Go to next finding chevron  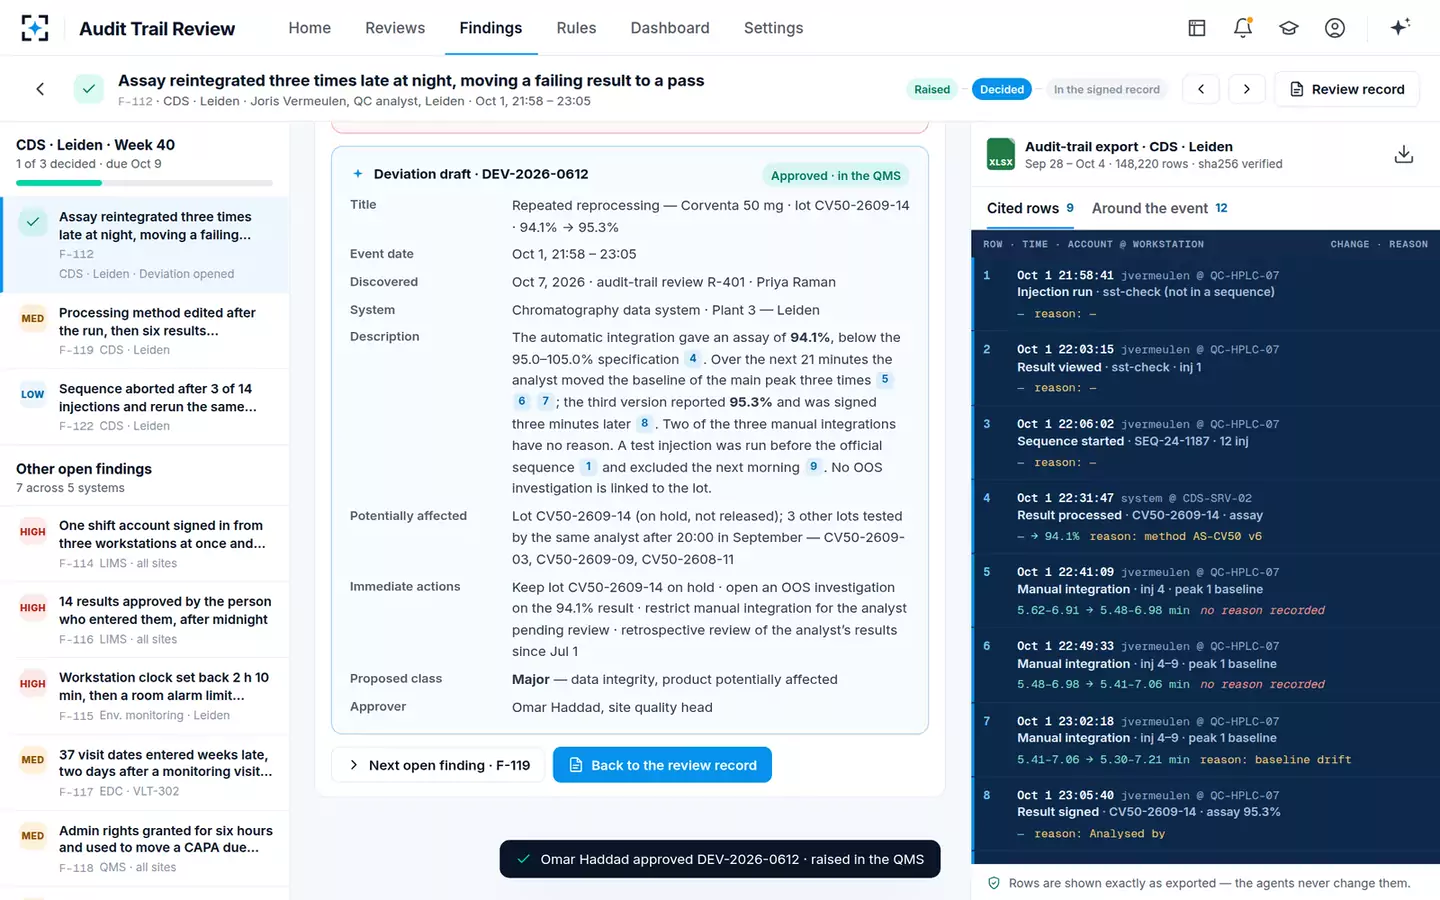tap(1247, 89)
